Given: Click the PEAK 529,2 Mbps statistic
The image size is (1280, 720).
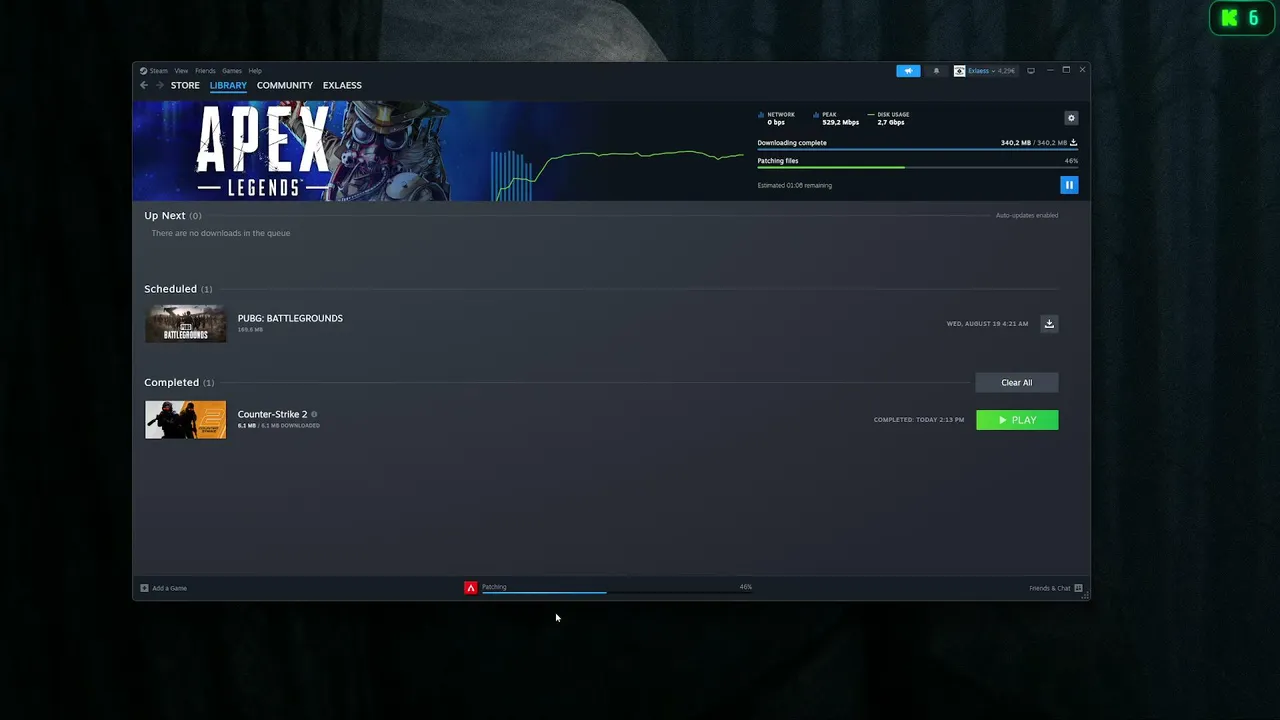Looking at the screenshot, I should pos(836,118).
